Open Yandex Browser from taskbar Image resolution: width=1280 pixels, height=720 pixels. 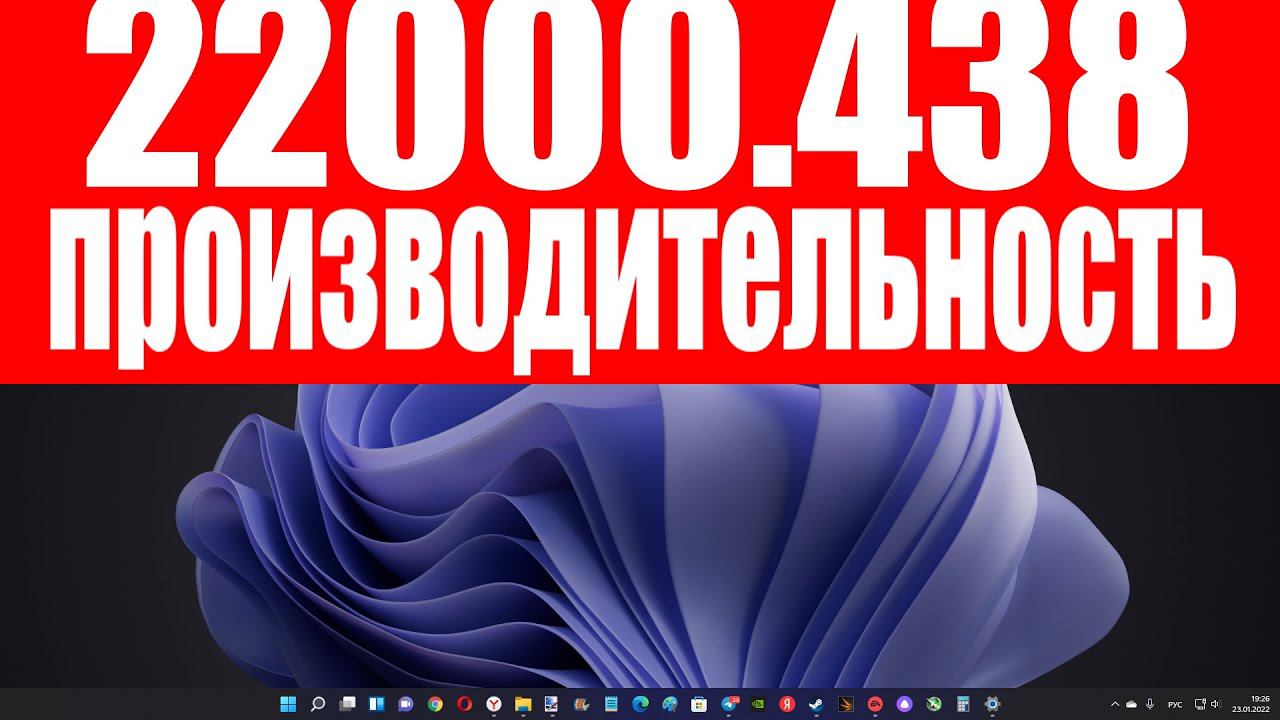[494, 703]
